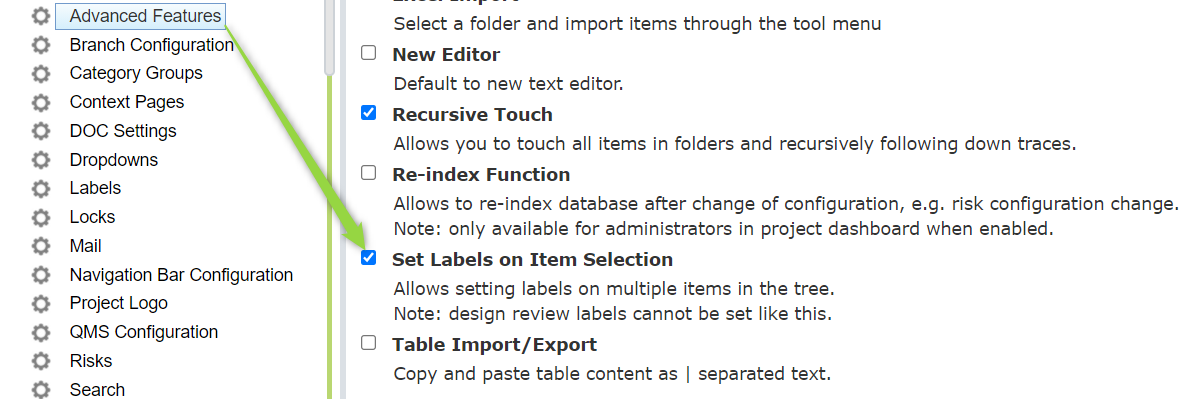Screen dimensions: 1204x399
Task: Click gear icon beside Dropdowns
Action: (x=40, y=160)
